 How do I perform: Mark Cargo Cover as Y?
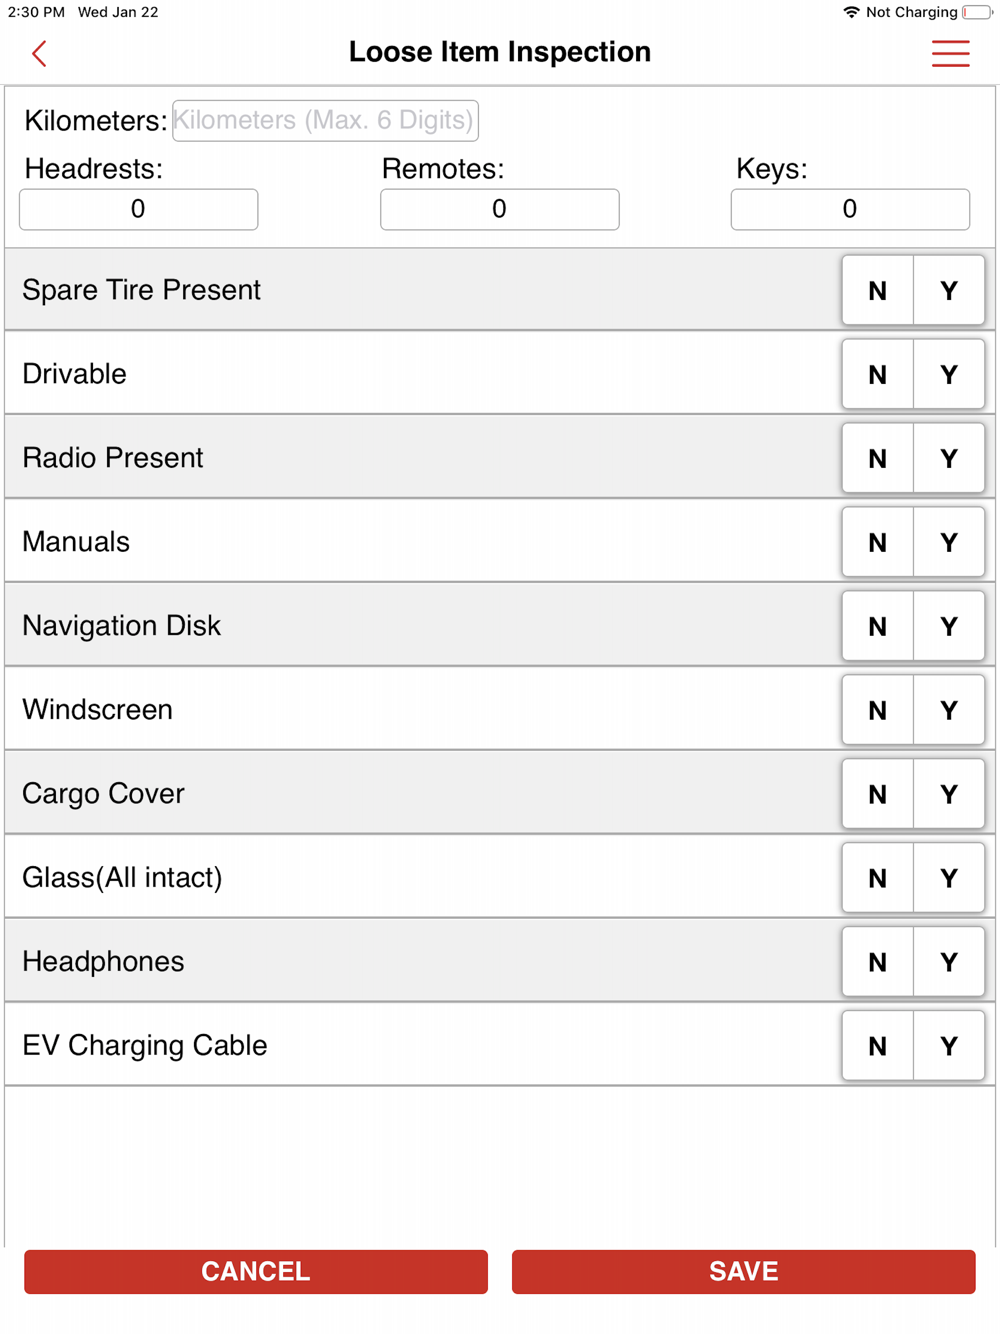coord(949,795)
